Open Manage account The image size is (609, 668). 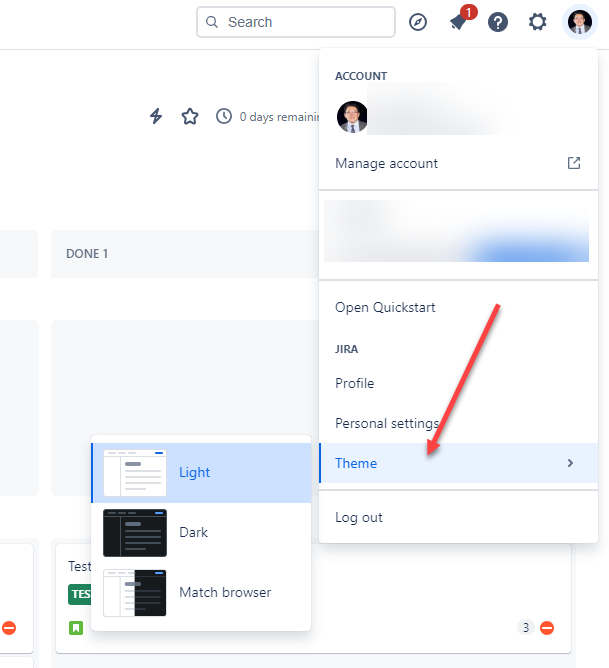coord(458,164)
